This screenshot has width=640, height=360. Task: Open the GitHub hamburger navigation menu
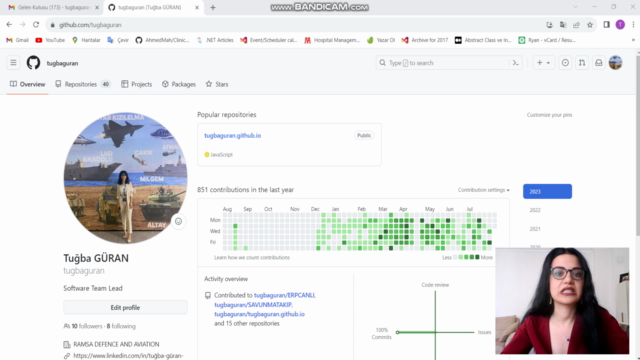13,63
